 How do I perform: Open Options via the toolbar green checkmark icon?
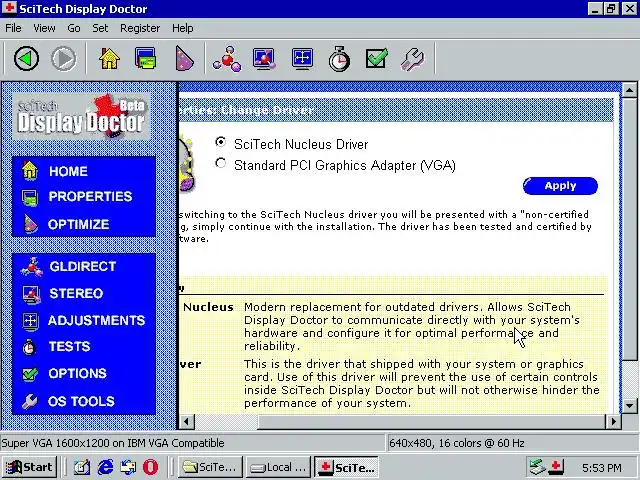pos(376,59)
